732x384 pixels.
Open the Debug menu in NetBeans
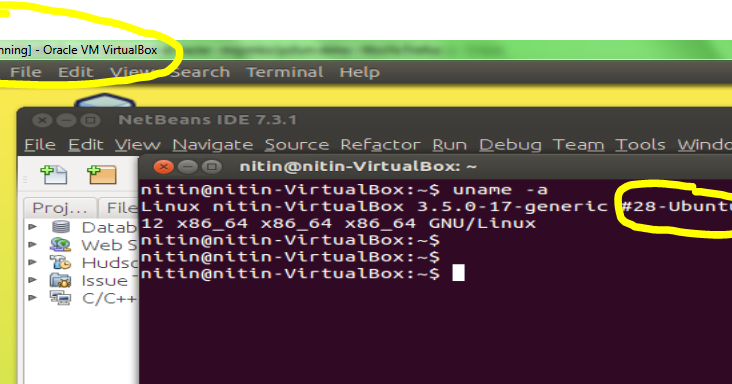point(510,145)
